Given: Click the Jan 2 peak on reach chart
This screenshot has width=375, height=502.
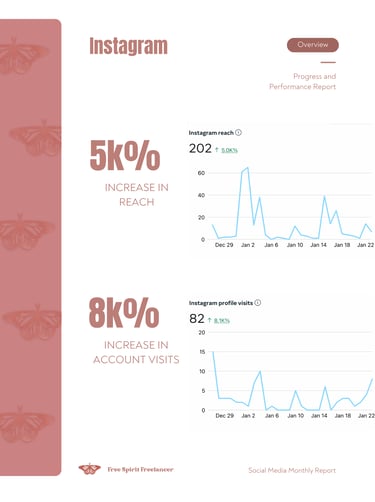Looking at the screenshot, I should click(x=247, y=168).
